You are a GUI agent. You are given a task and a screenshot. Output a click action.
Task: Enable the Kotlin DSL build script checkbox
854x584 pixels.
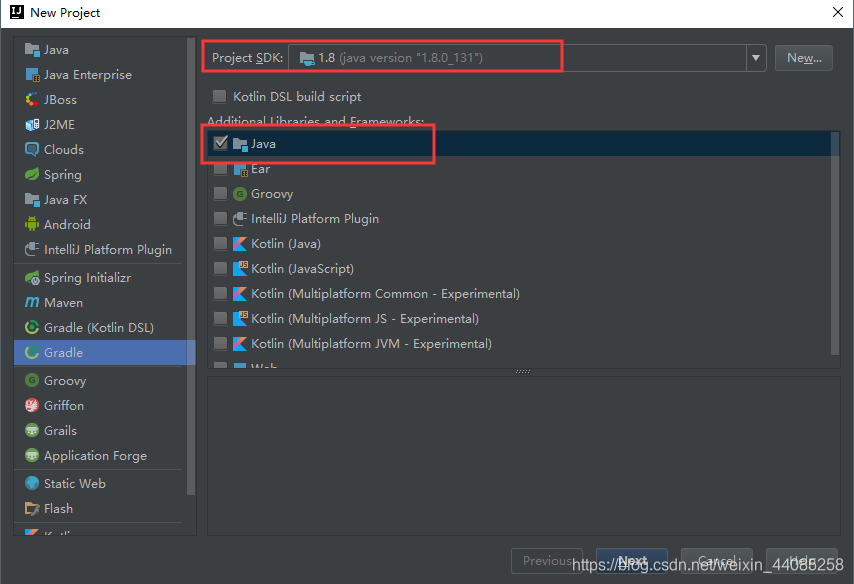[x=219, y=96]
